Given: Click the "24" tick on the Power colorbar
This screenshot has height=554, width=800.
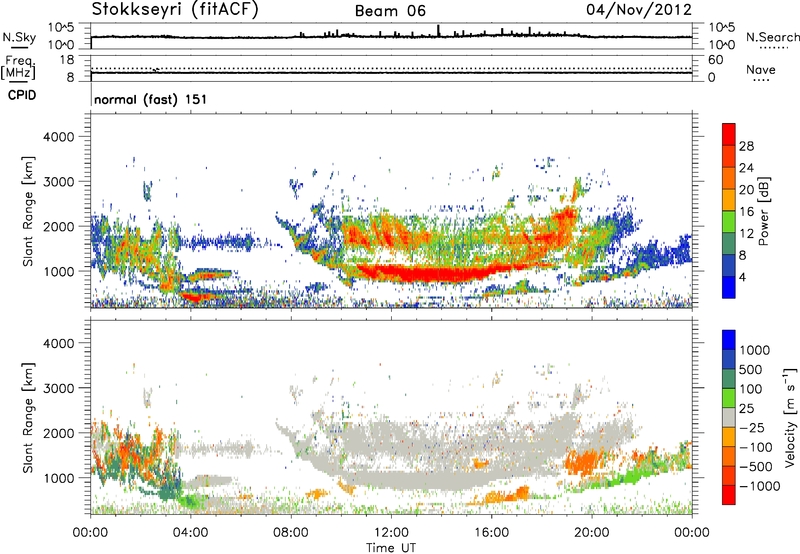Looking at the screenshot, I should click(x=746, y=168).
